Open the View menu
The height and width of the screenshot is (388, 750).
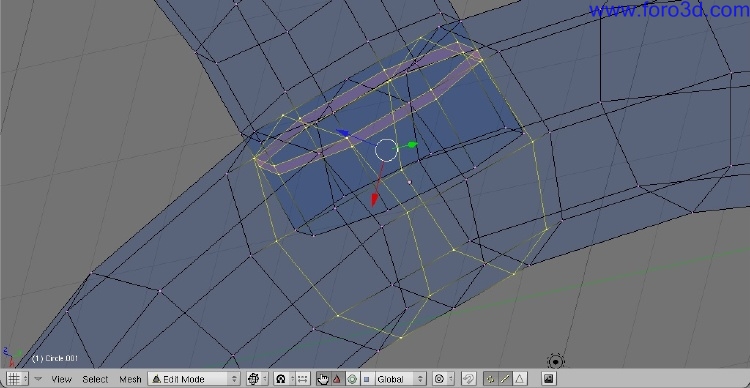click(61, 379)
